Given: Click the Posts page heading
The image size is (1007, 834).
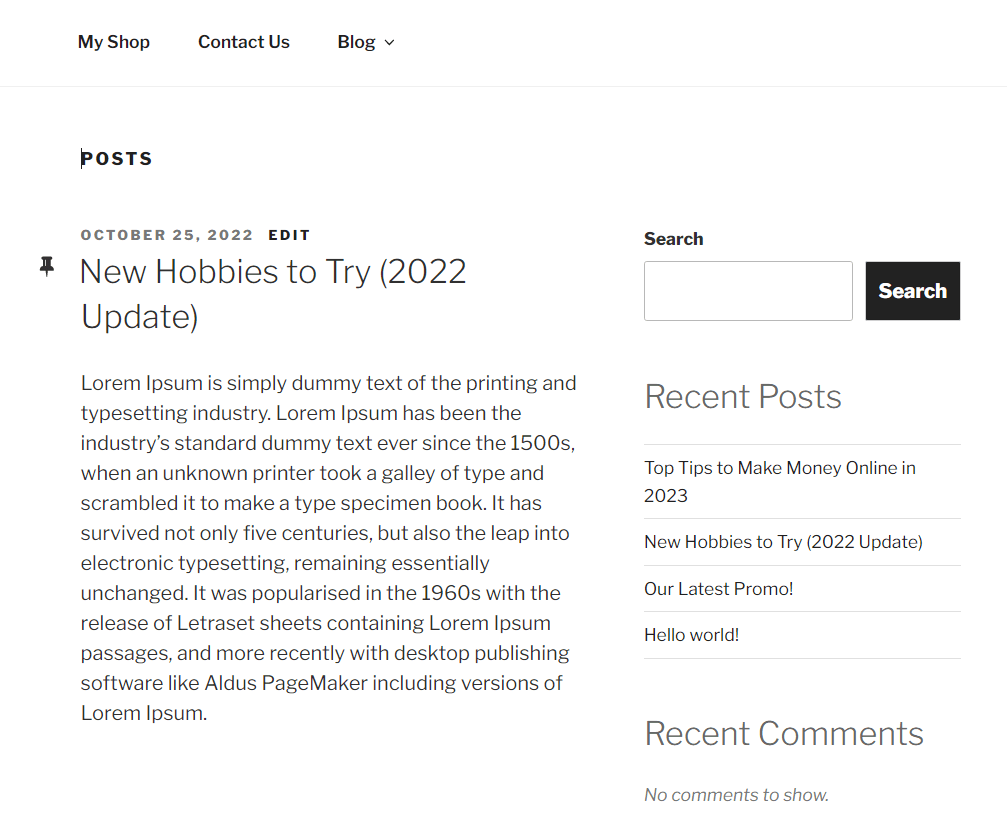Looking at the screenshot, I should 117,158.
